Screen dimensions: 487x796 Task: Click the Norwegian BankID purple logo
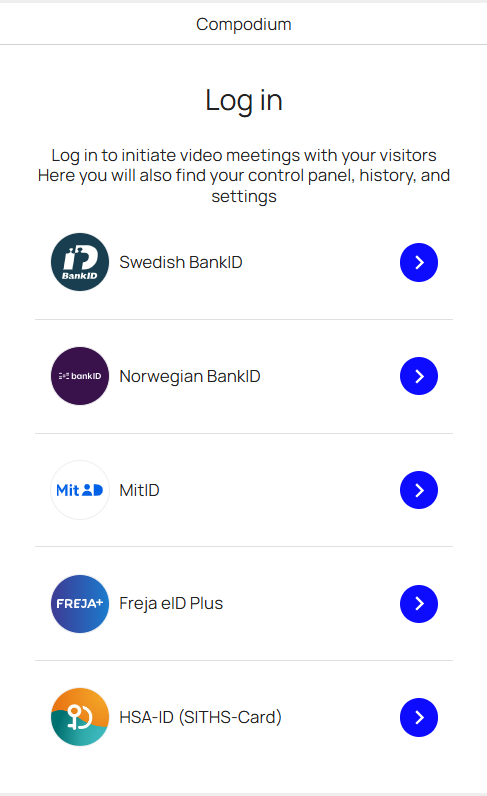[x=80, y=376]
